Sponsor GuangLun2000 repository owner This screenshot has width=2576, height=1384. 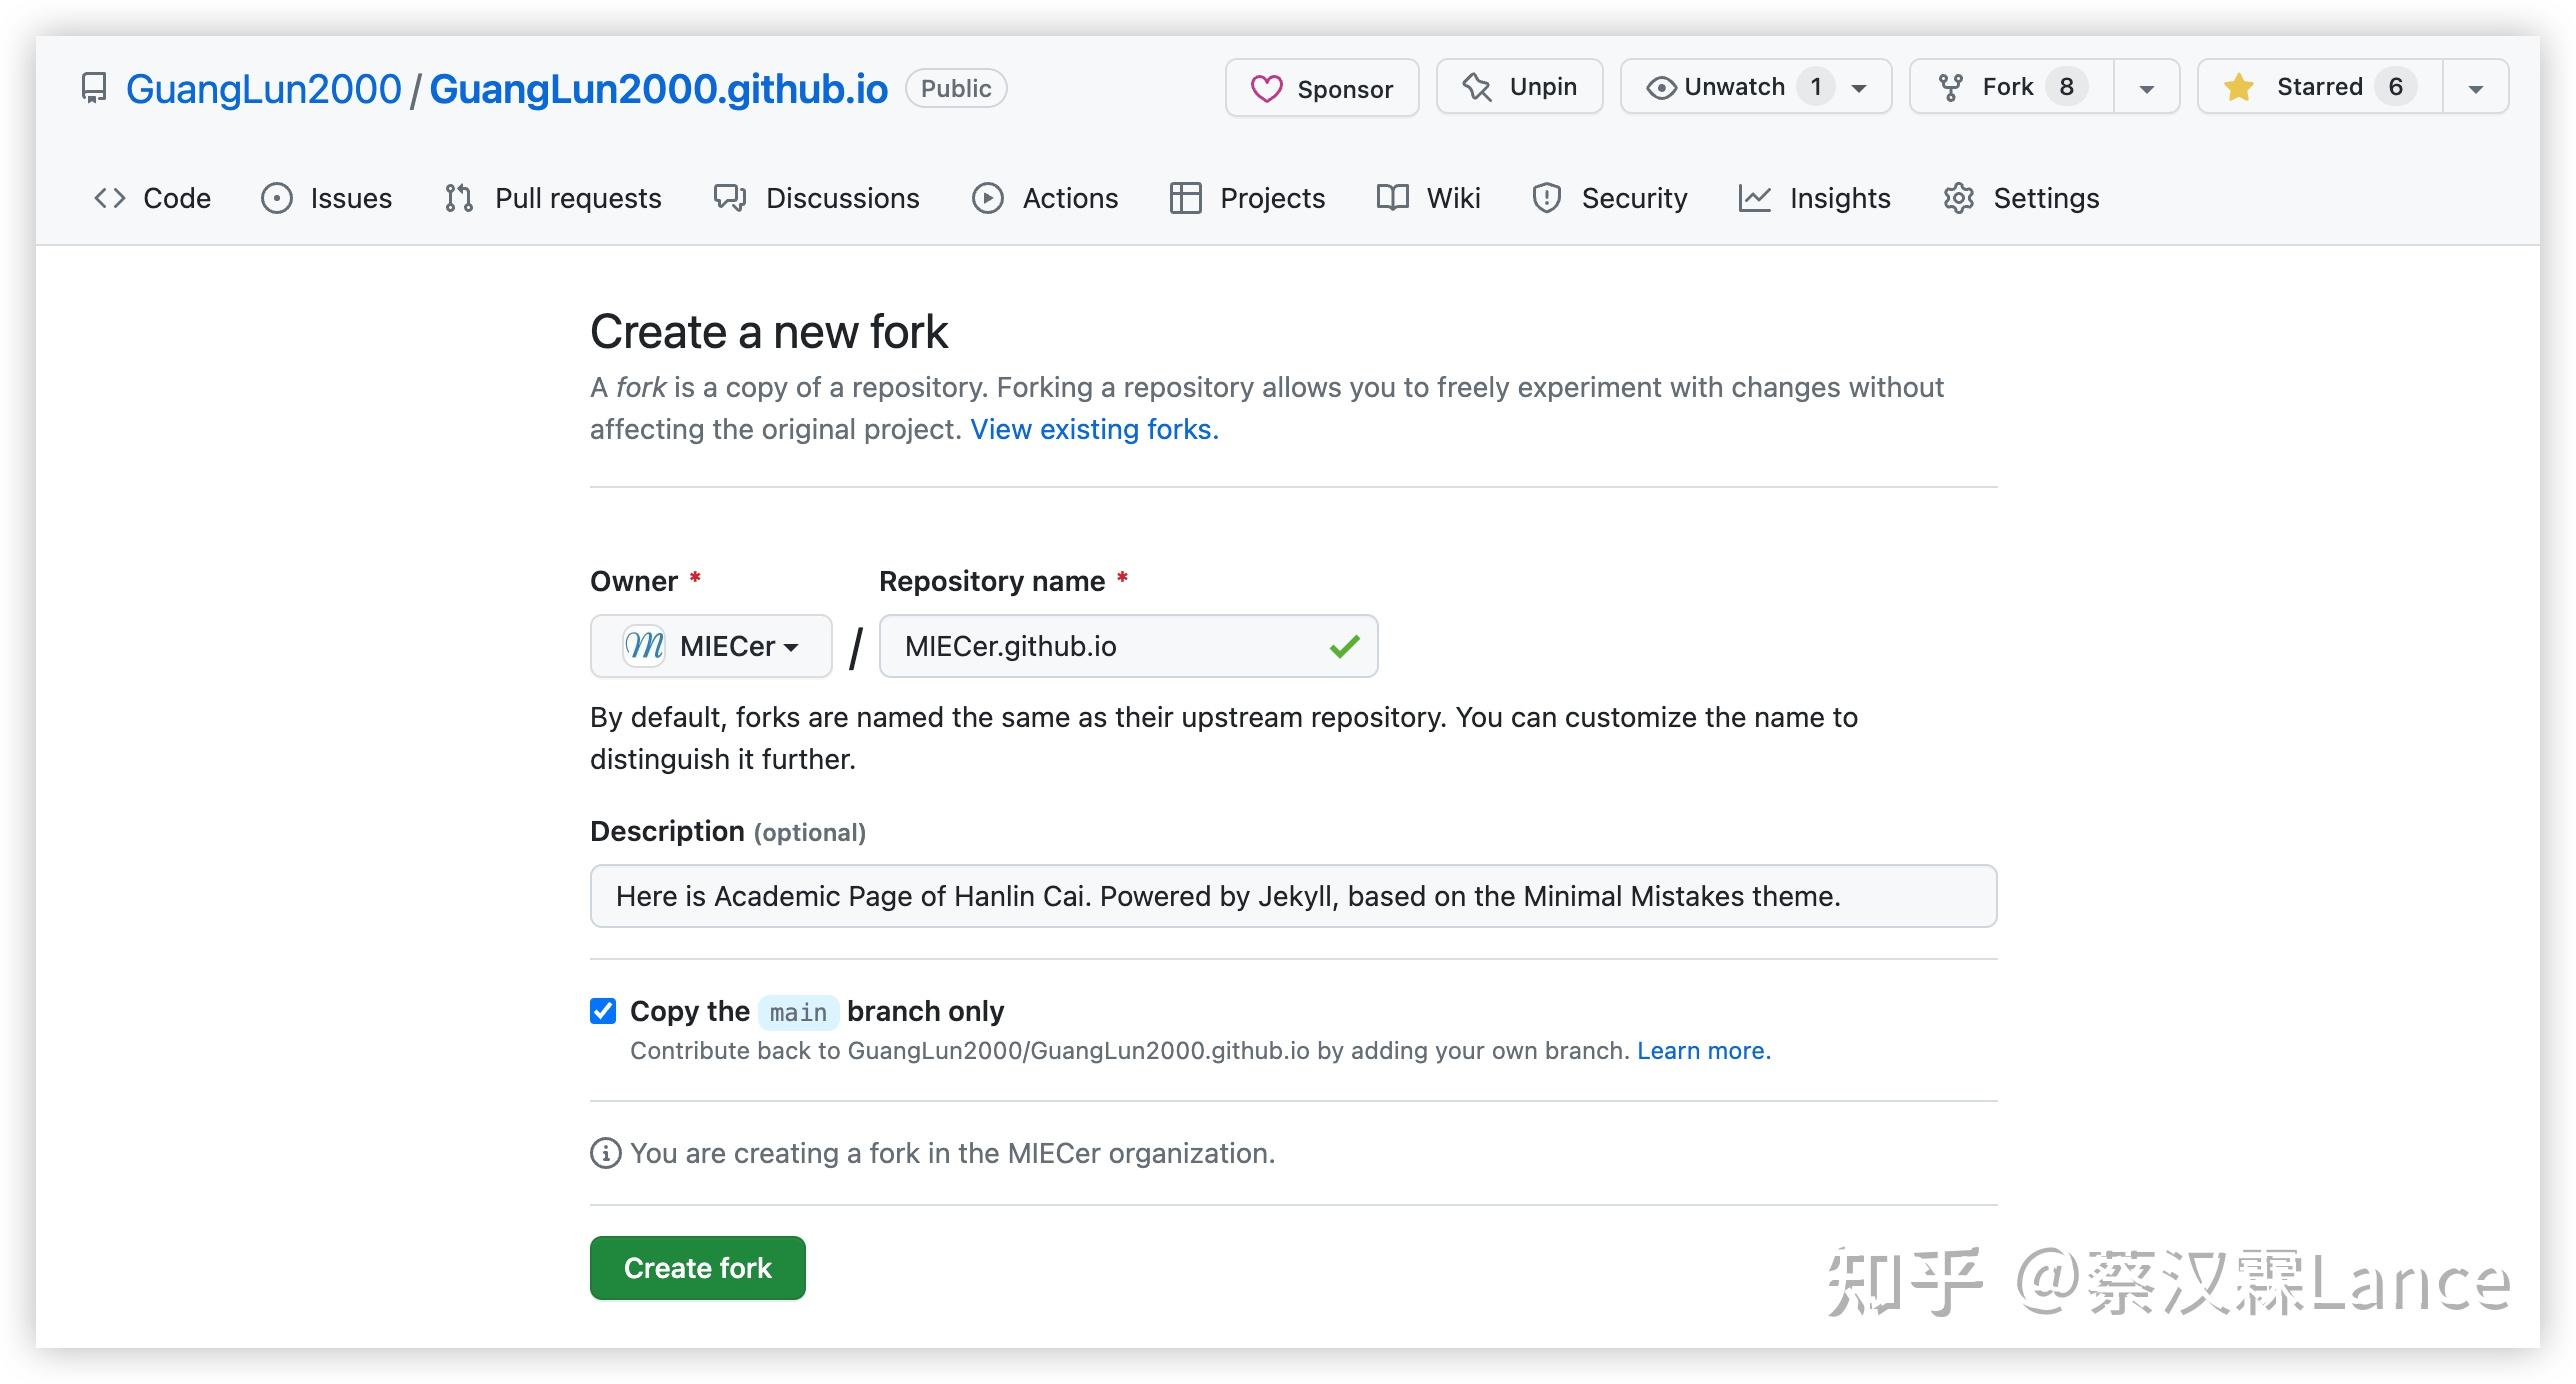click(x=1322, y=87)
